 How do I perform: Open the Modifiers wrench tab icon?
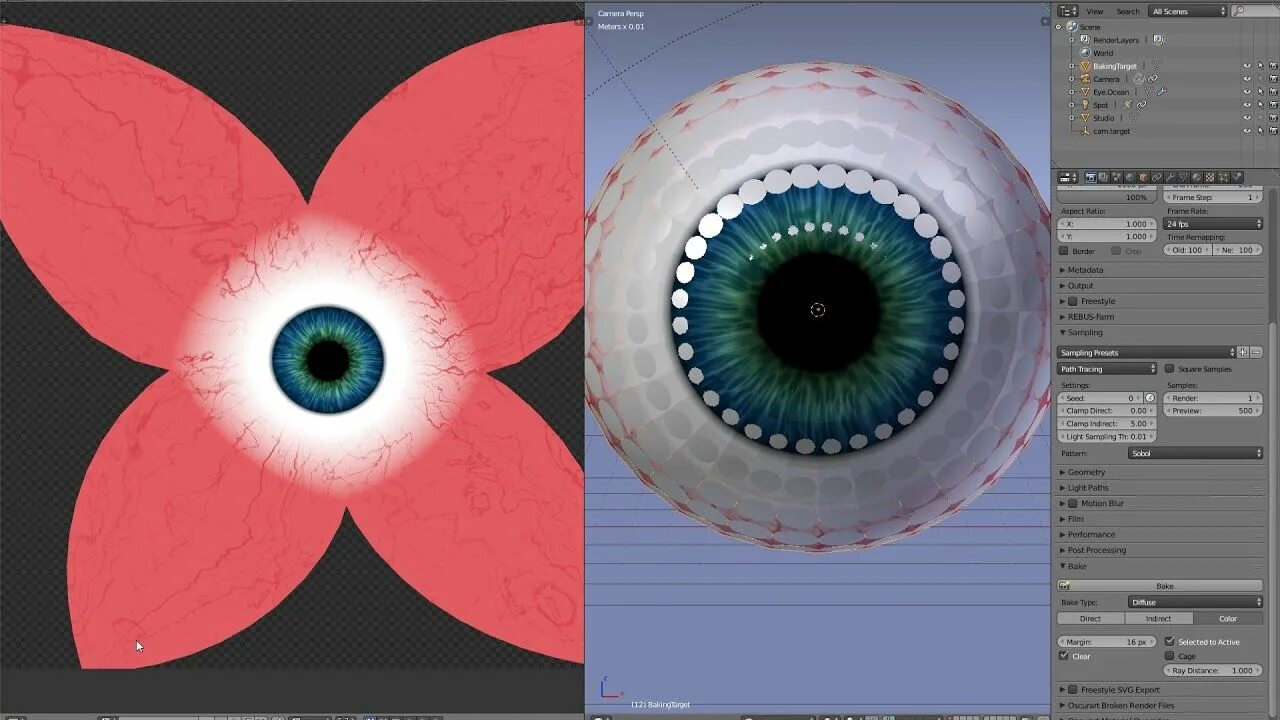1170,177
